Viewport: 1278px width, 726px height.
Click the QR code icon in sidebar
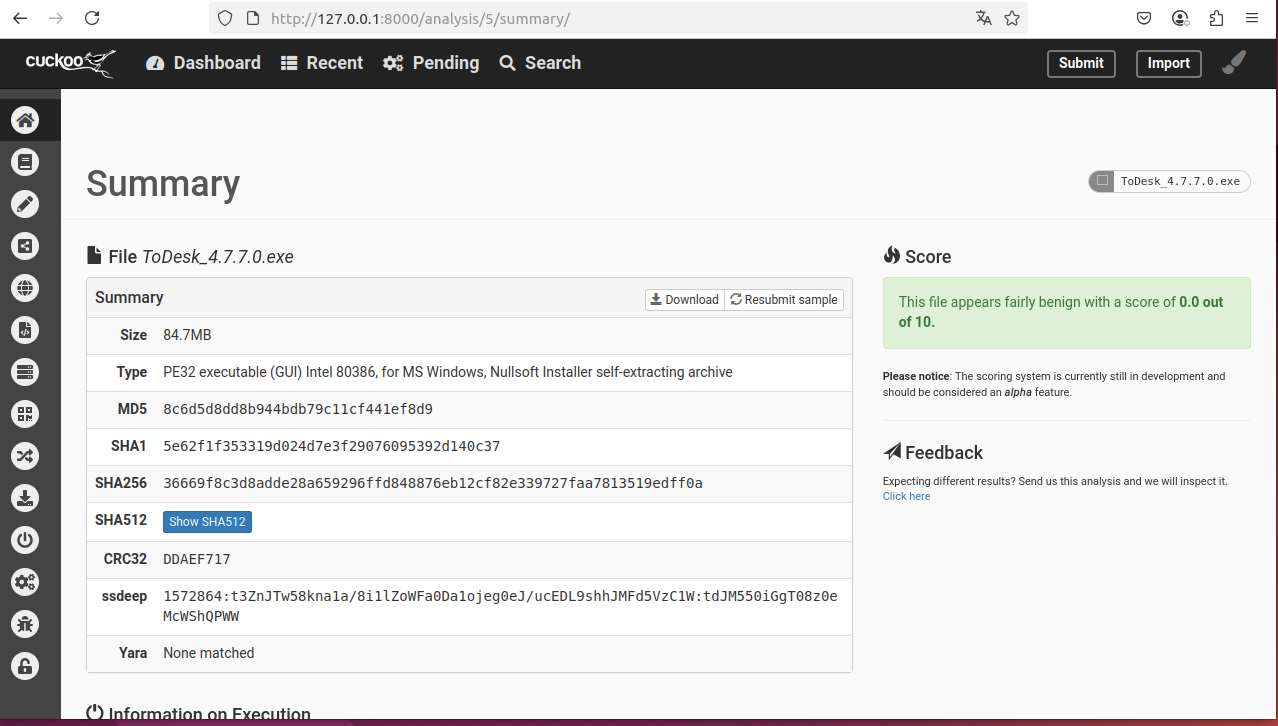(x=25, y=414)
